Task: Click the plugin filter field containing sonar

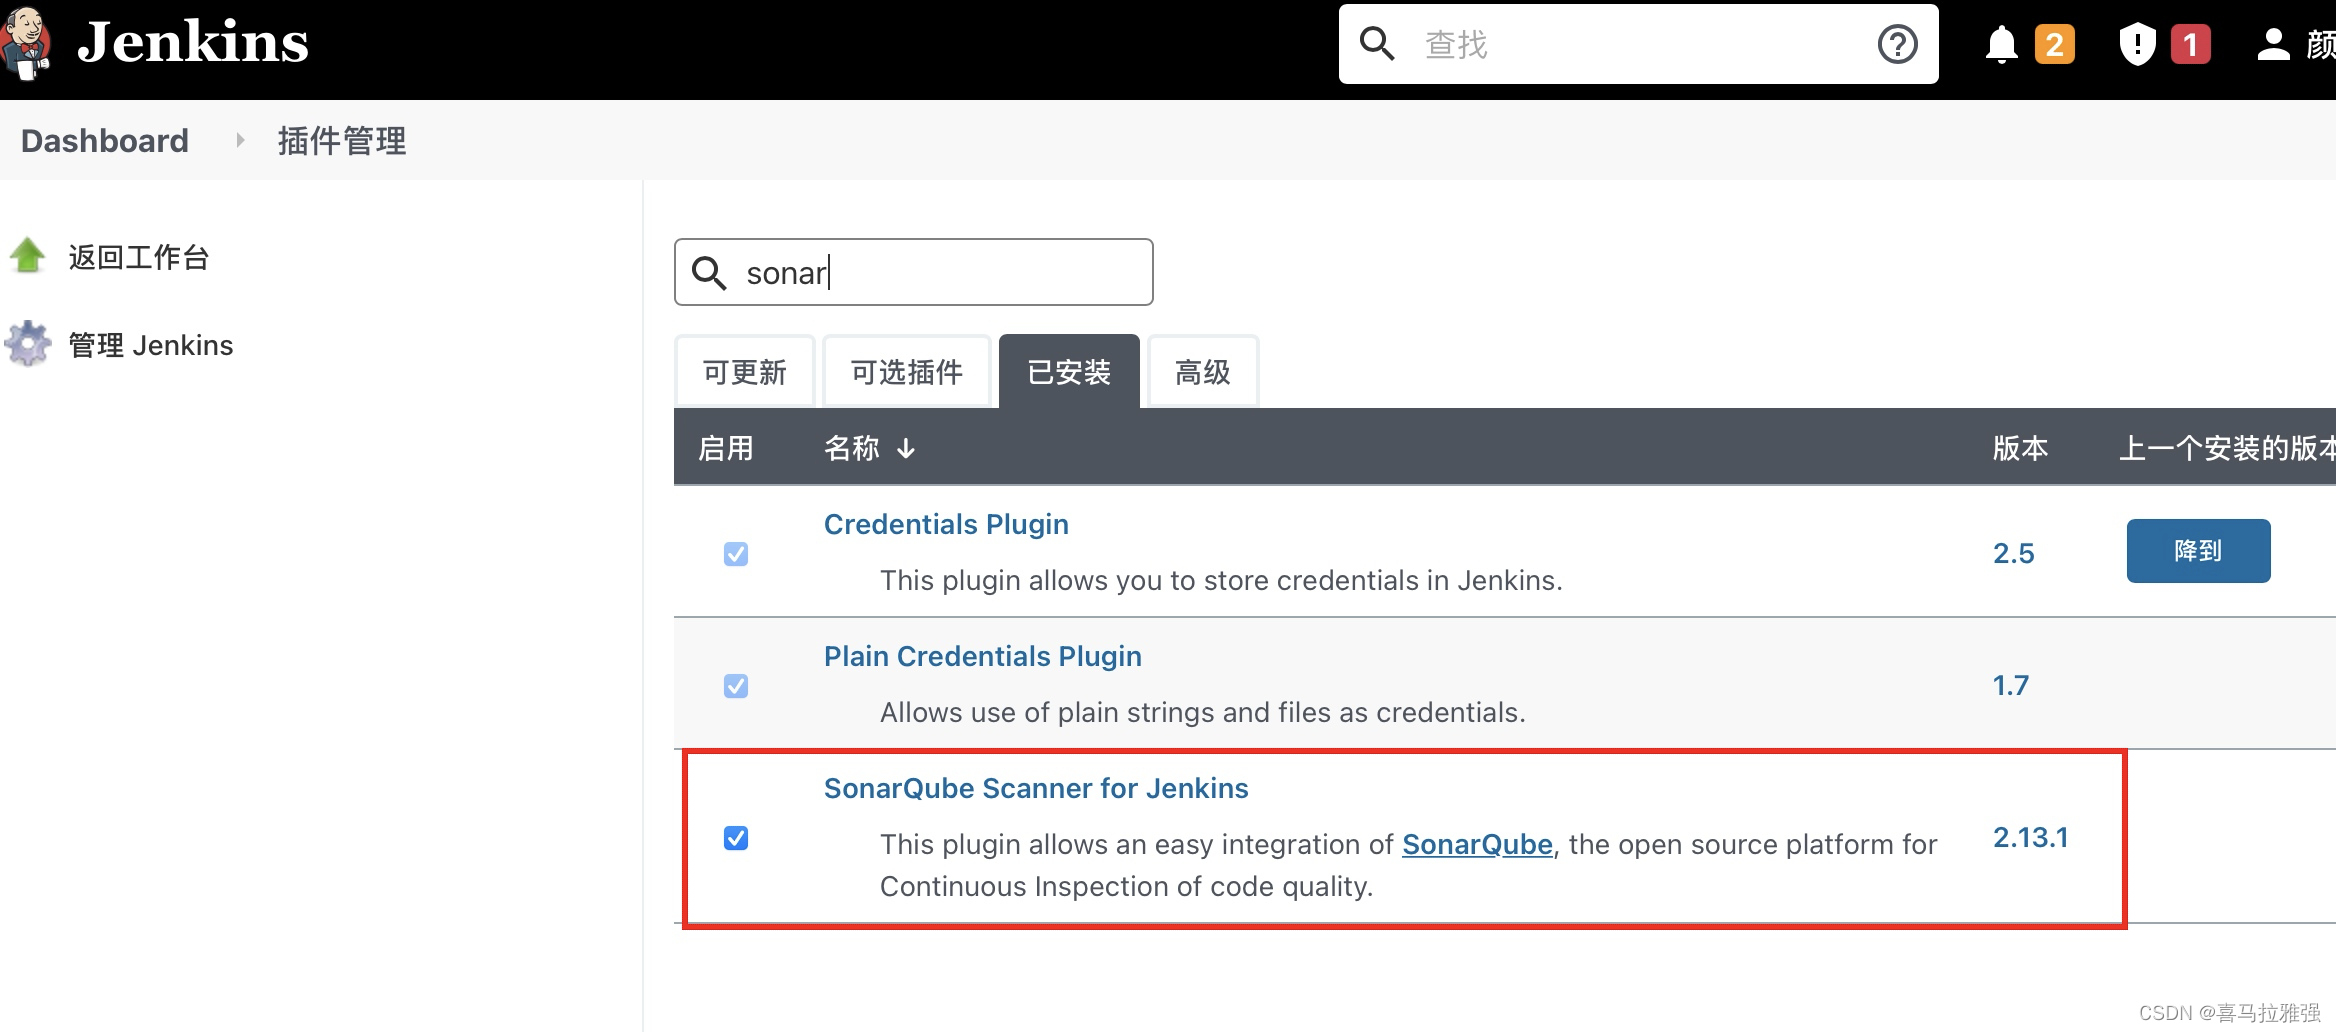Action: pyautogui.click(x=913, y=272)
